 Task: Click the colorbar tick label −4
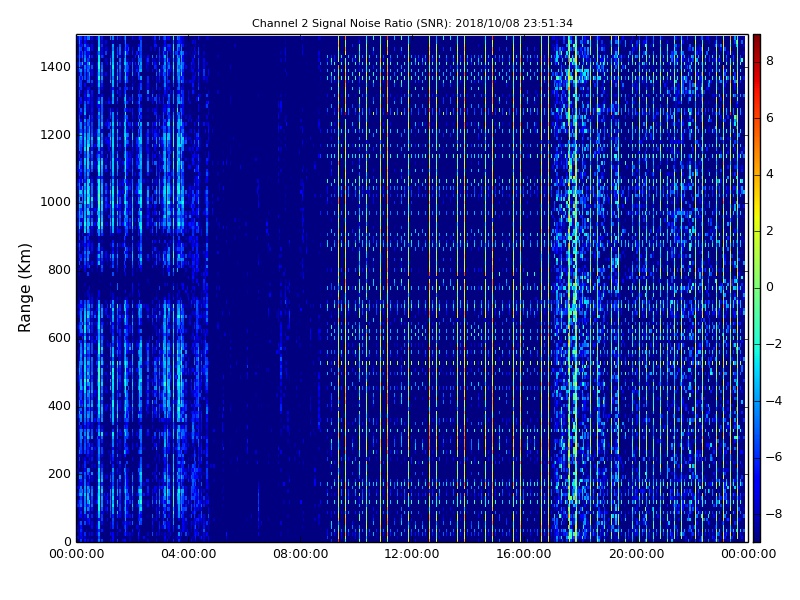(x=773, y=401)
